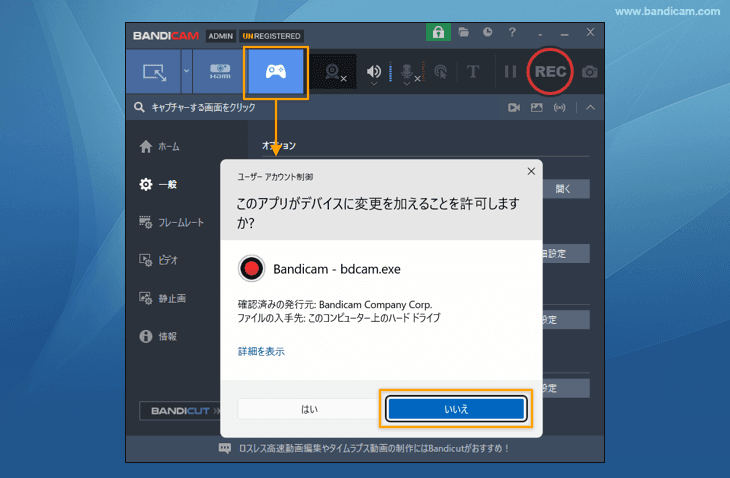Take a screenshot with the camera icon
Viewport: 730px width, 478px height.
pyautogui.click(x=589, y=72)
